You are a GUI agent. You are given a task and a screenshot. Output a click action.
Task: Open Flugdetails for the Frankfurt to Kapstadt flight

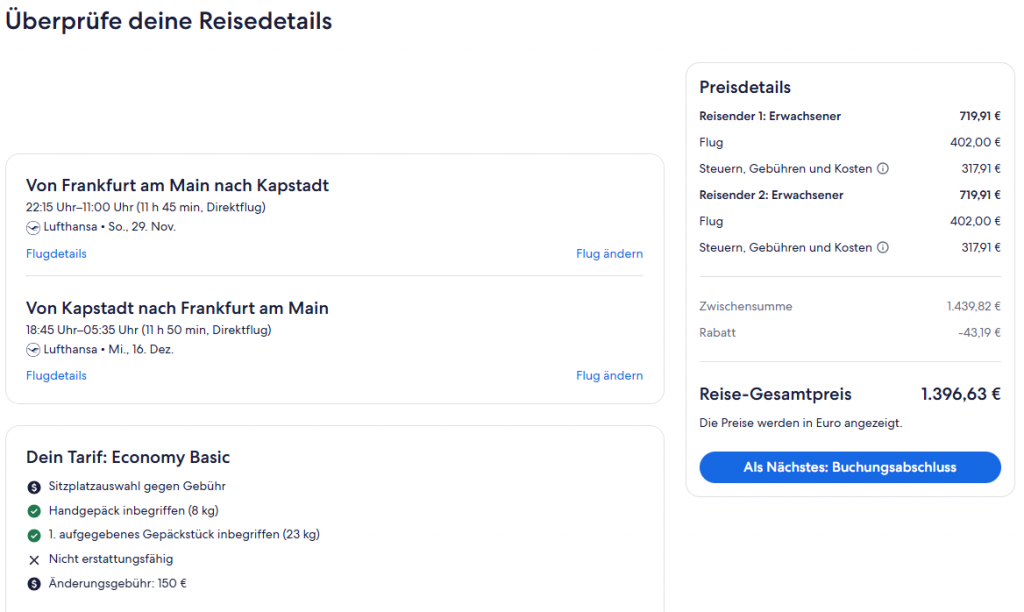56,254
